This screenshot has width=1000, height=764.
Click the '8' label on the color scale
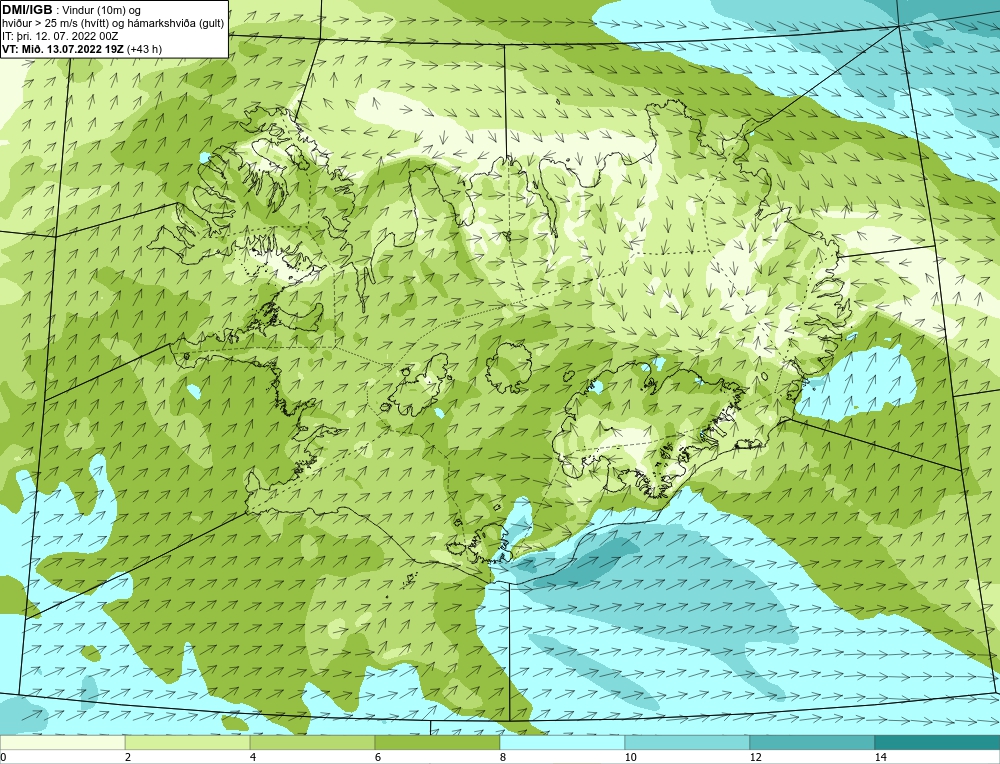[x=503, y=757]
